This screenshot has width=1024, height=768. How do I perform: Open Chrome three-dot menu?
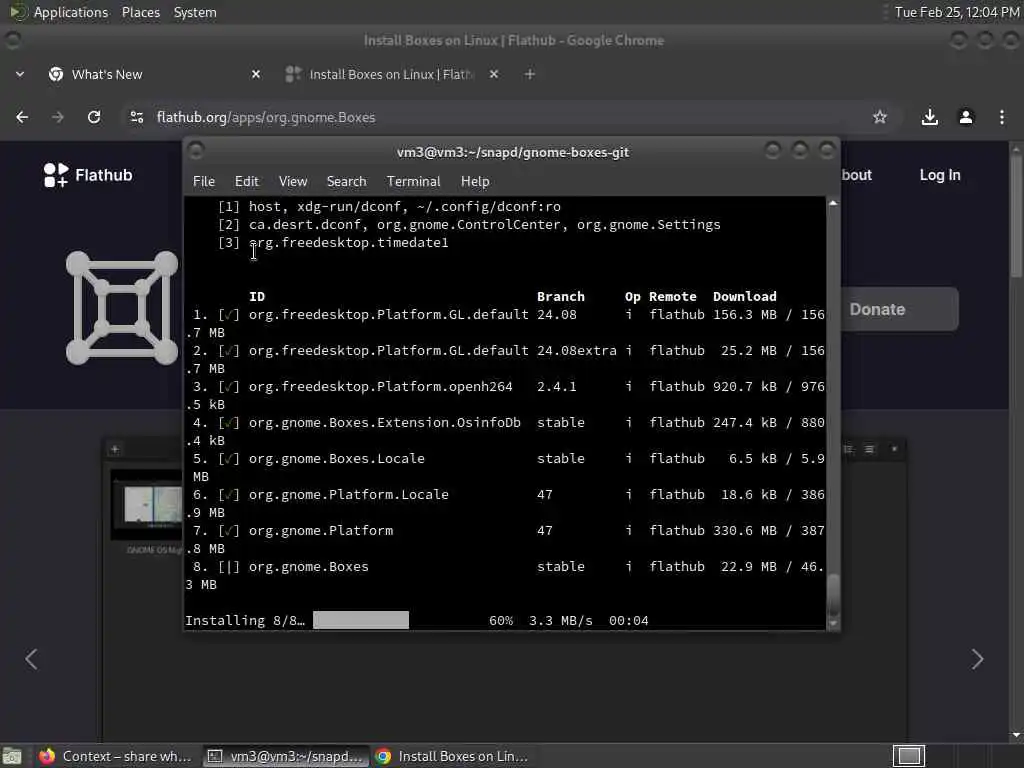(1002, 117)
